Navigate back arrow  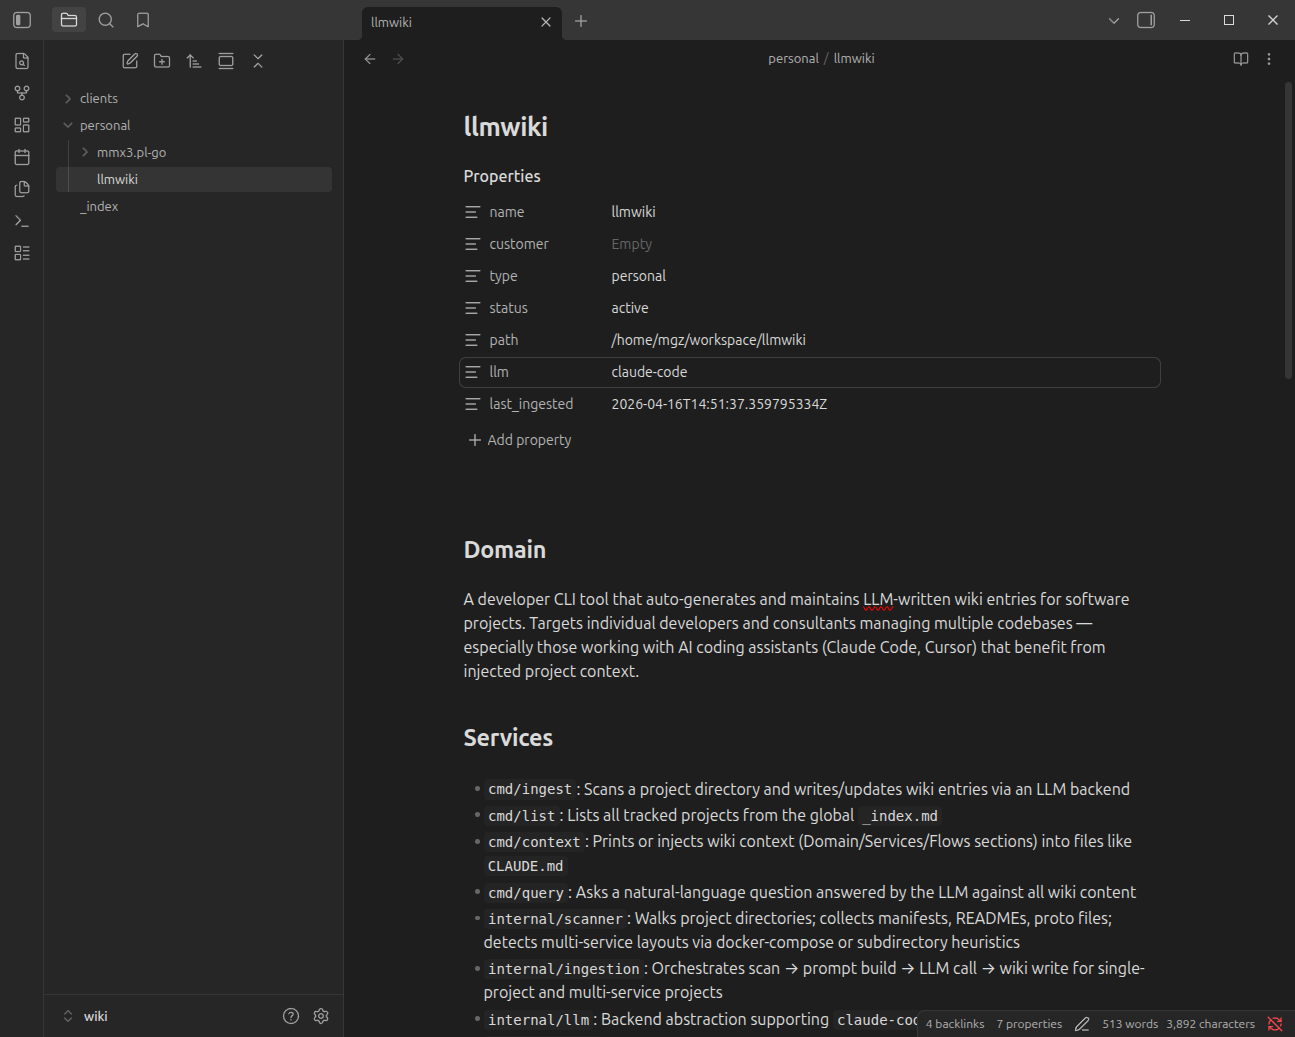pos(370,59)
